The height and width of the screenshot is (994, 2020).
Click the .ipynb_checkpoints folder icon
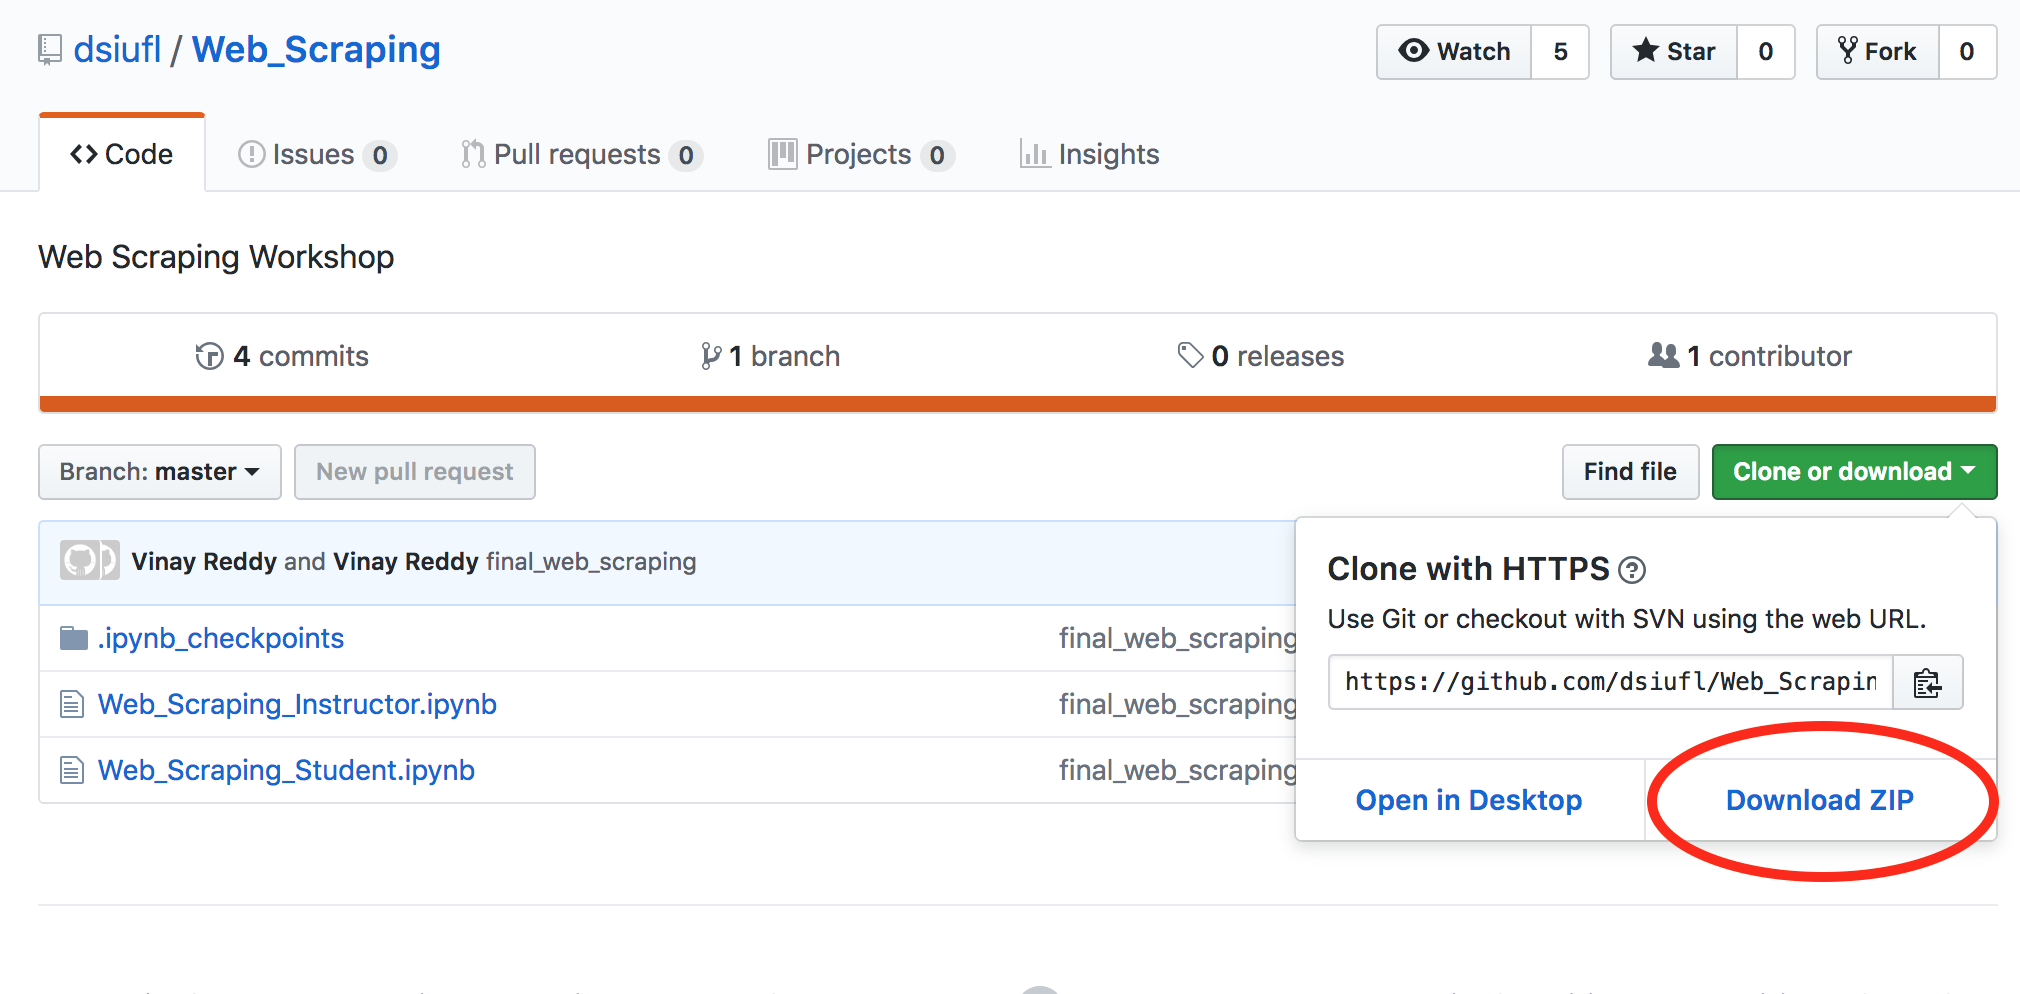click(73, 638)
